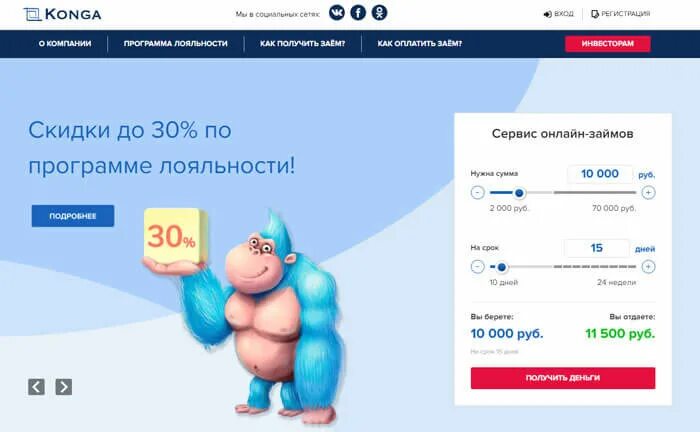Open the VK social network icon
The height and width of the screenshot is (432, 700).
coord(337,12)
